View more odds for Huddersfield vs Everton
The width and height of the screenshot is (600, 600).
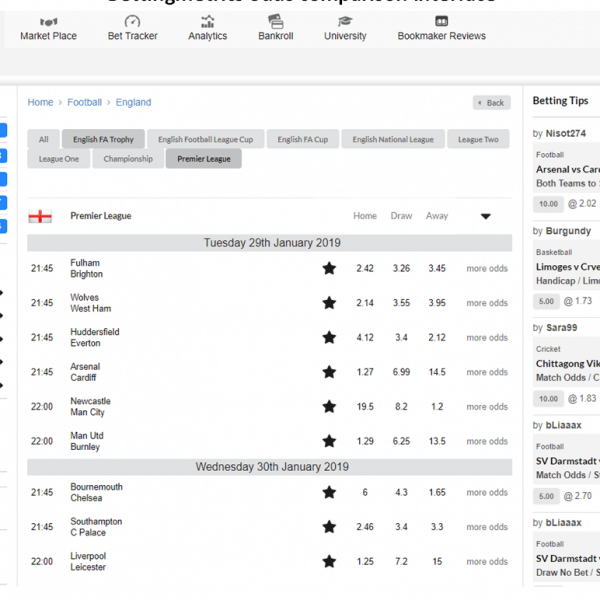(487, 338)
